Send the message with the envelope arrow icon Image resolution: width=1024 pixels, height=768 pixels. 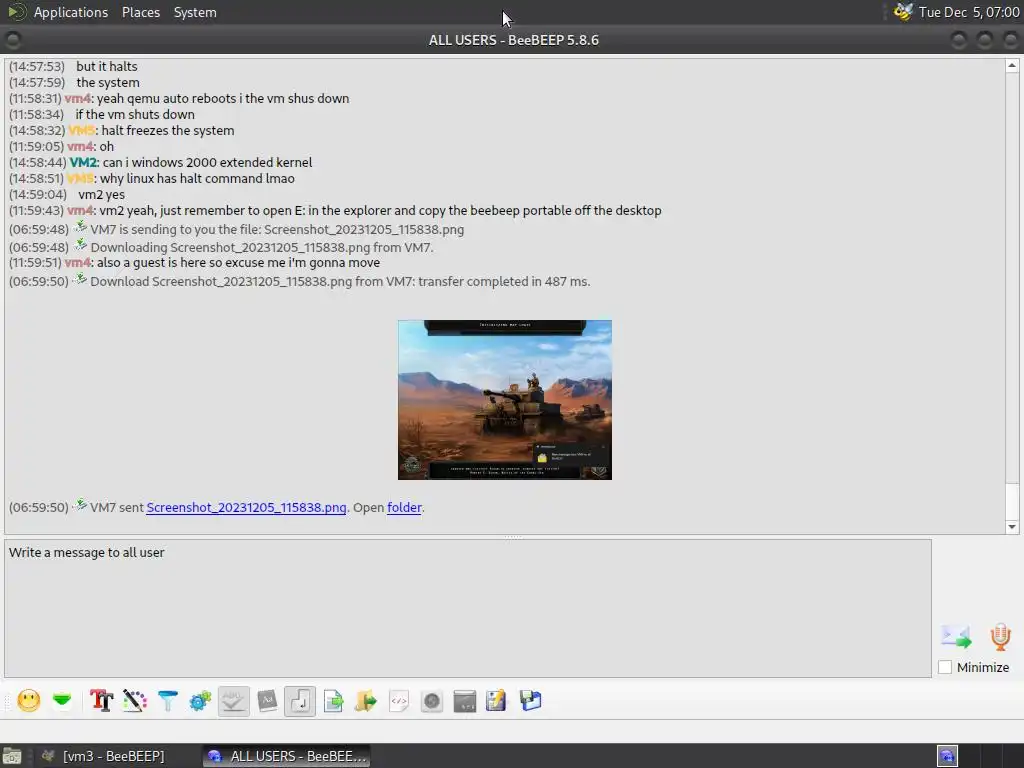click(x=956, y=637)
